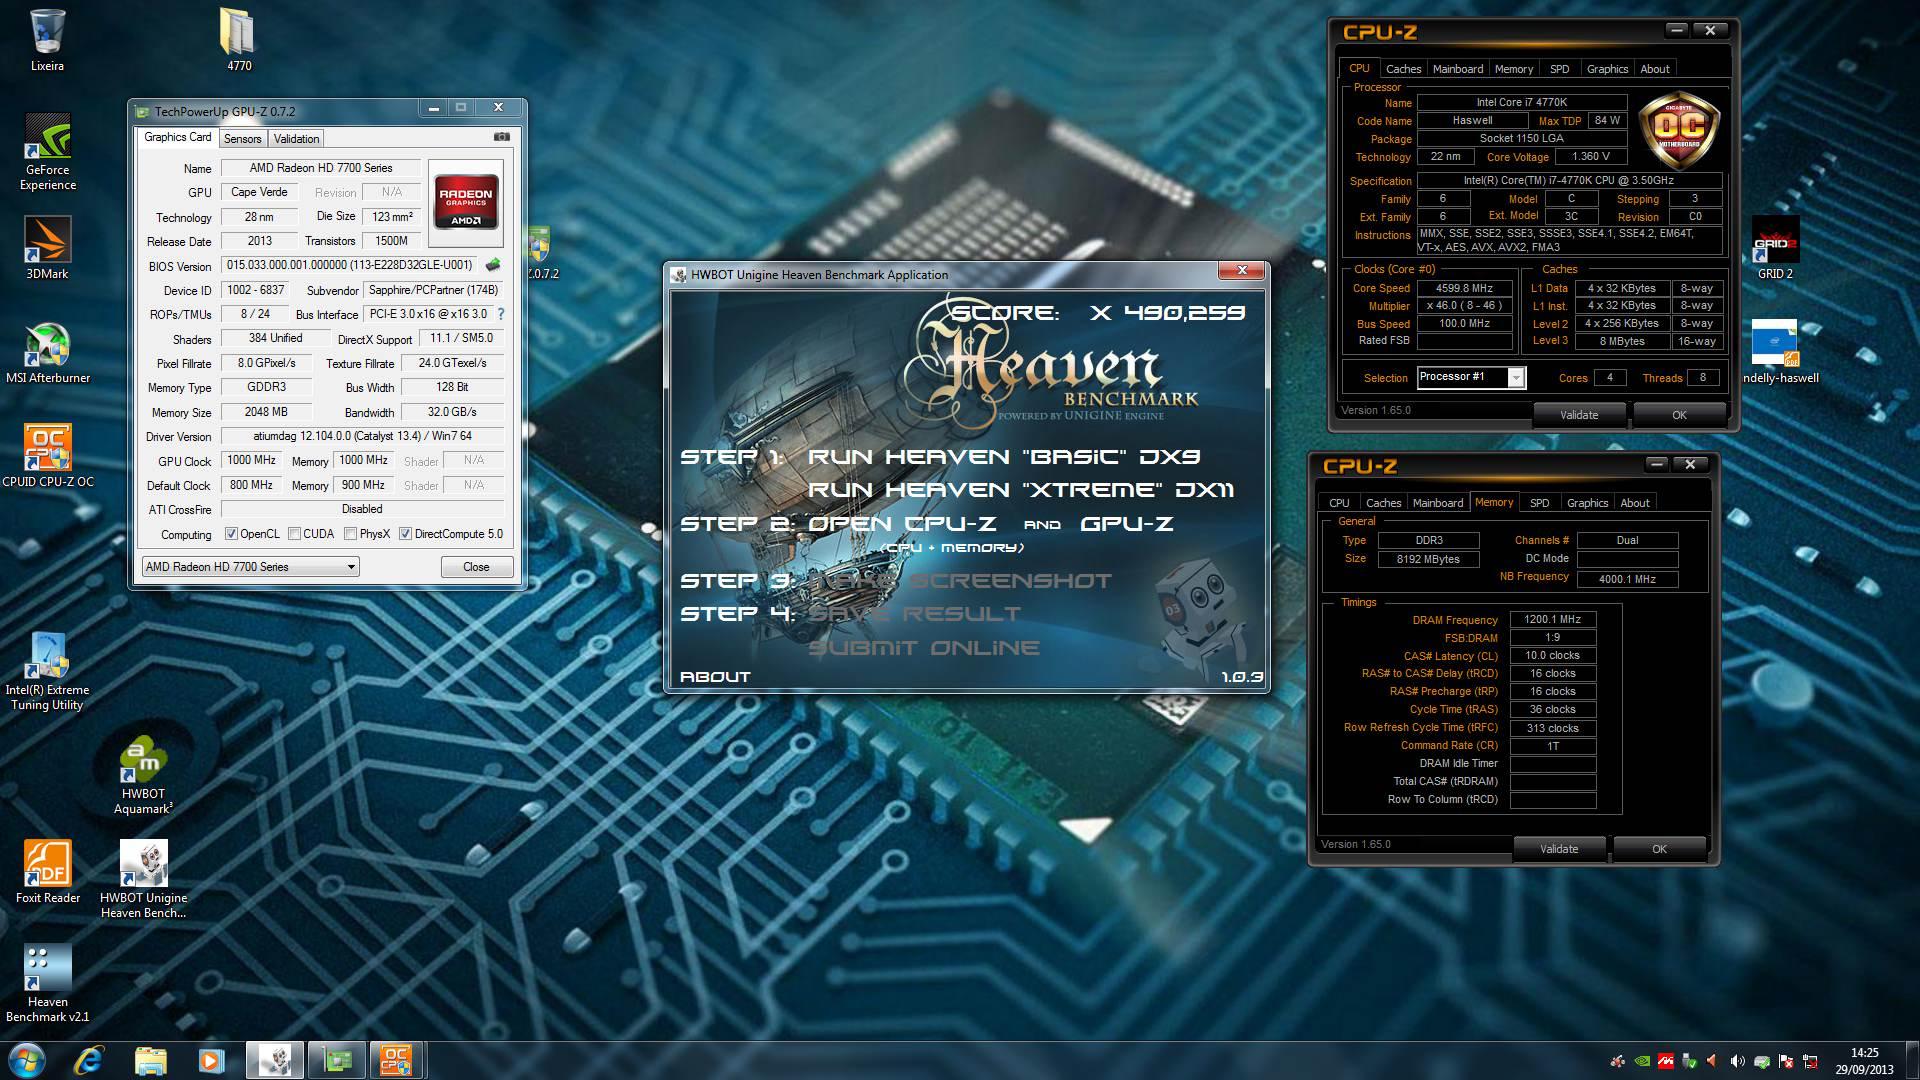Click Run Heaven "Xtreme" DX11
The width and height of the screenshot is (1920, 1080).
(1021, 490)
